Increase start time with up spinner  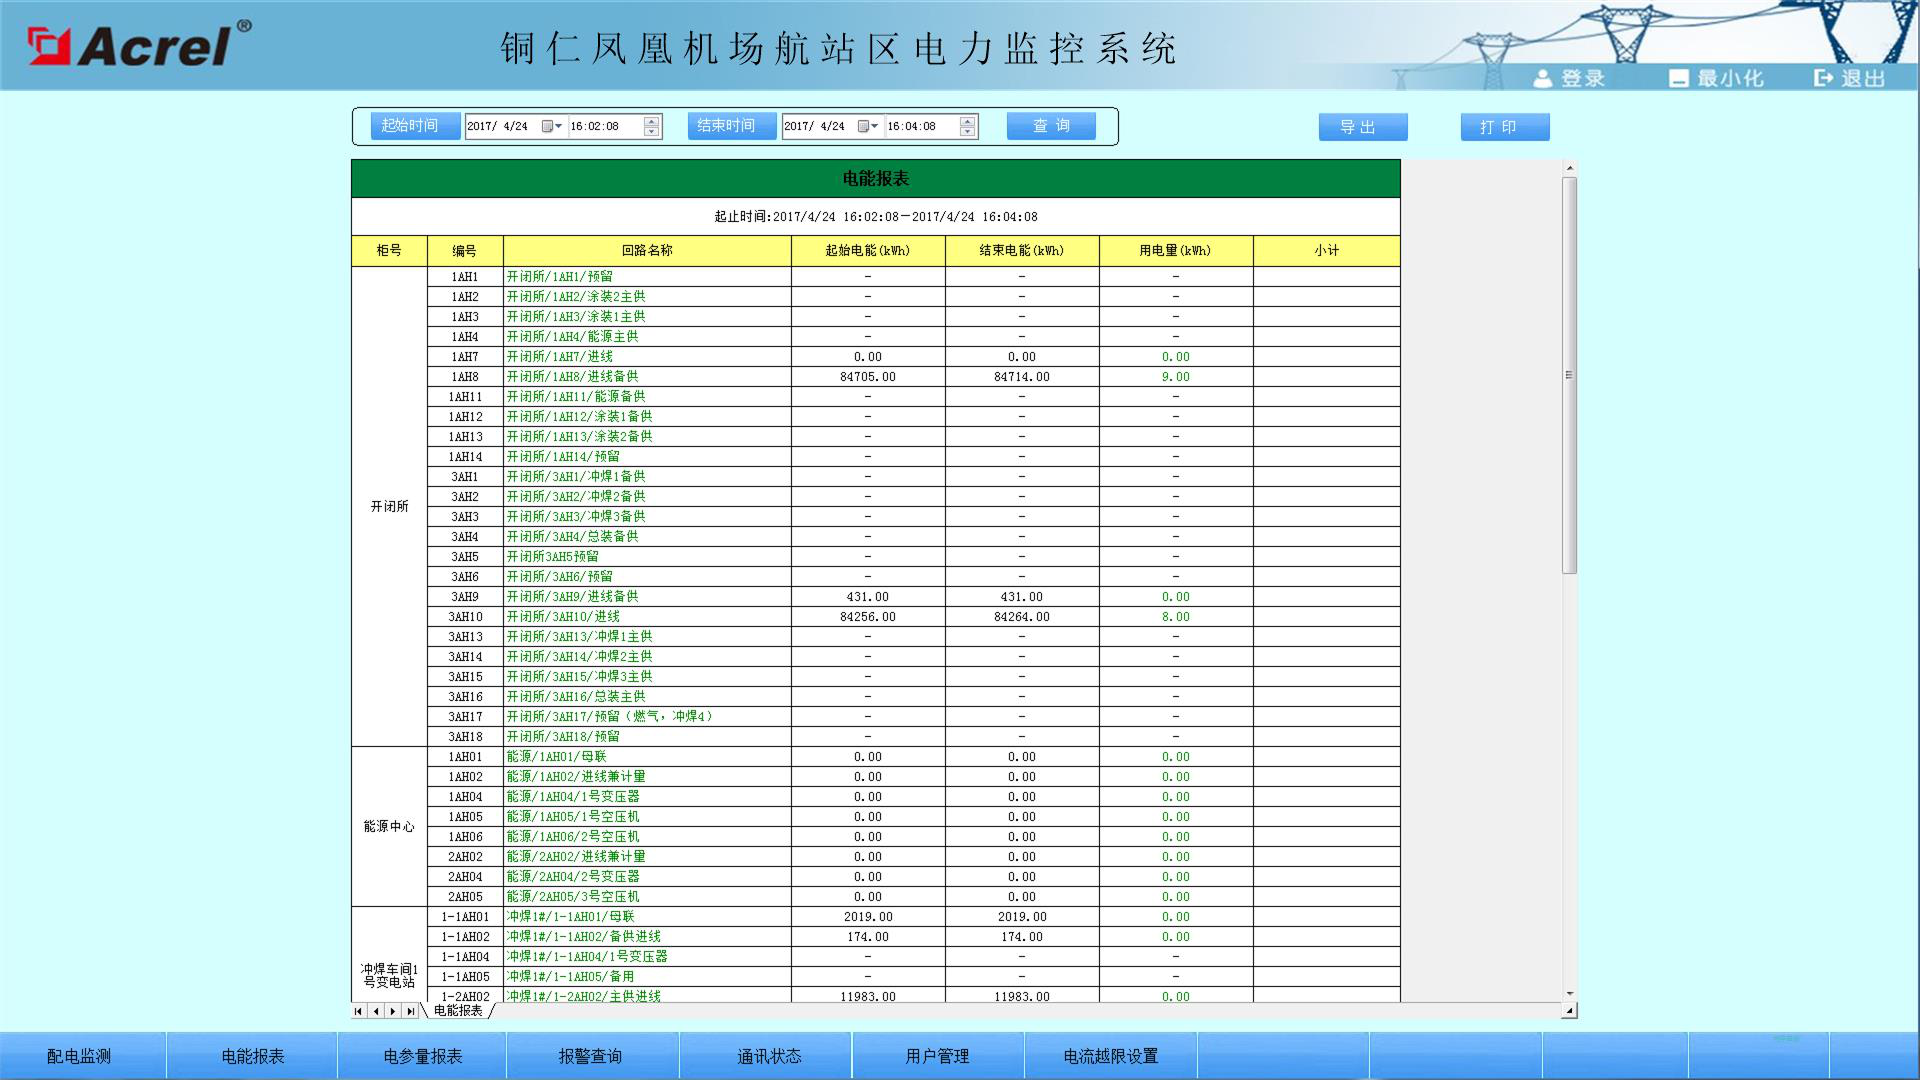point(652,121)
